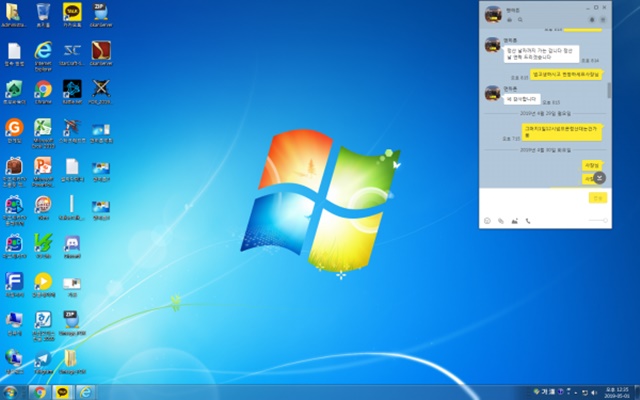Launch Telegram from the desktop
This screenshot has width=640, height=400.
coord(43,362)
